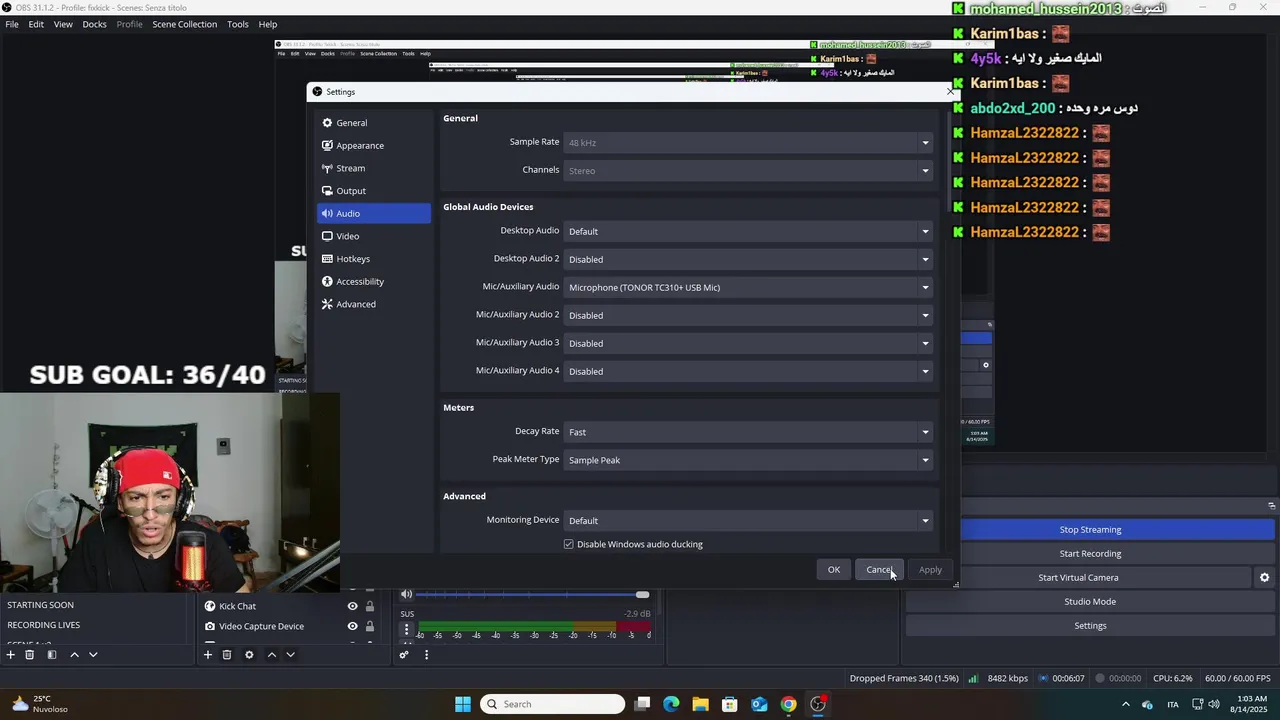The width and height of the screenshot is (1280, 720).
Task: Open Mic/Auxiliary Audio 3 dropdown
Action: (x=749, y=343)
